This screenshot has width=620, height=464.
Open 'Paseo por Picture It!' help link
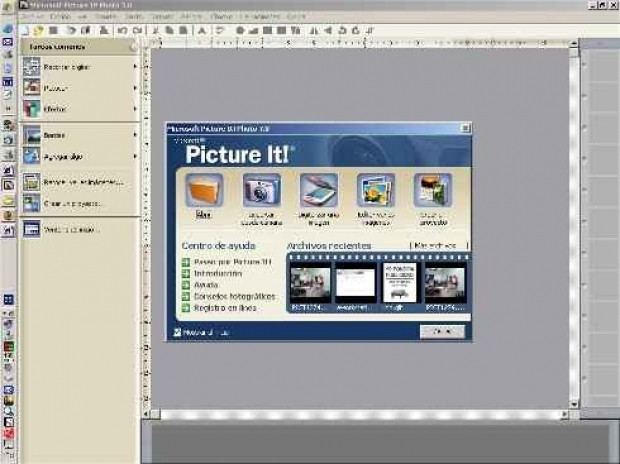click(x=233, y=262)
